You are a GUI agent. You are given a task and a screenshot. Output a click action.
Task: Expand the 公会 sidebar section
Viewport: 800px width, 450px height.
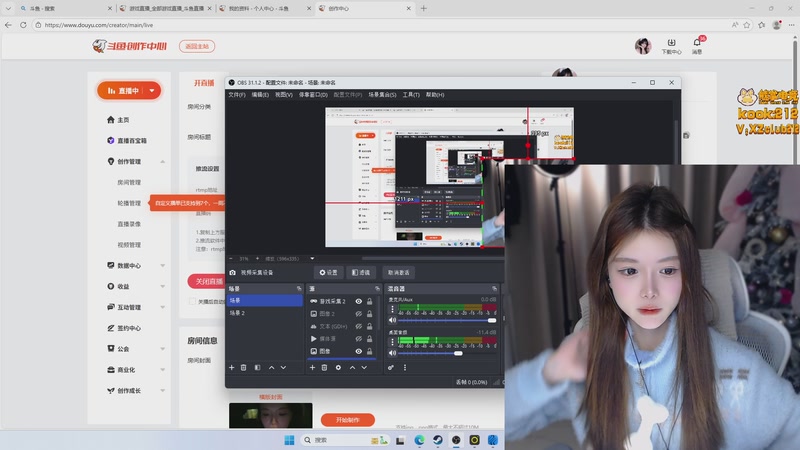click(x=162, y=349)
